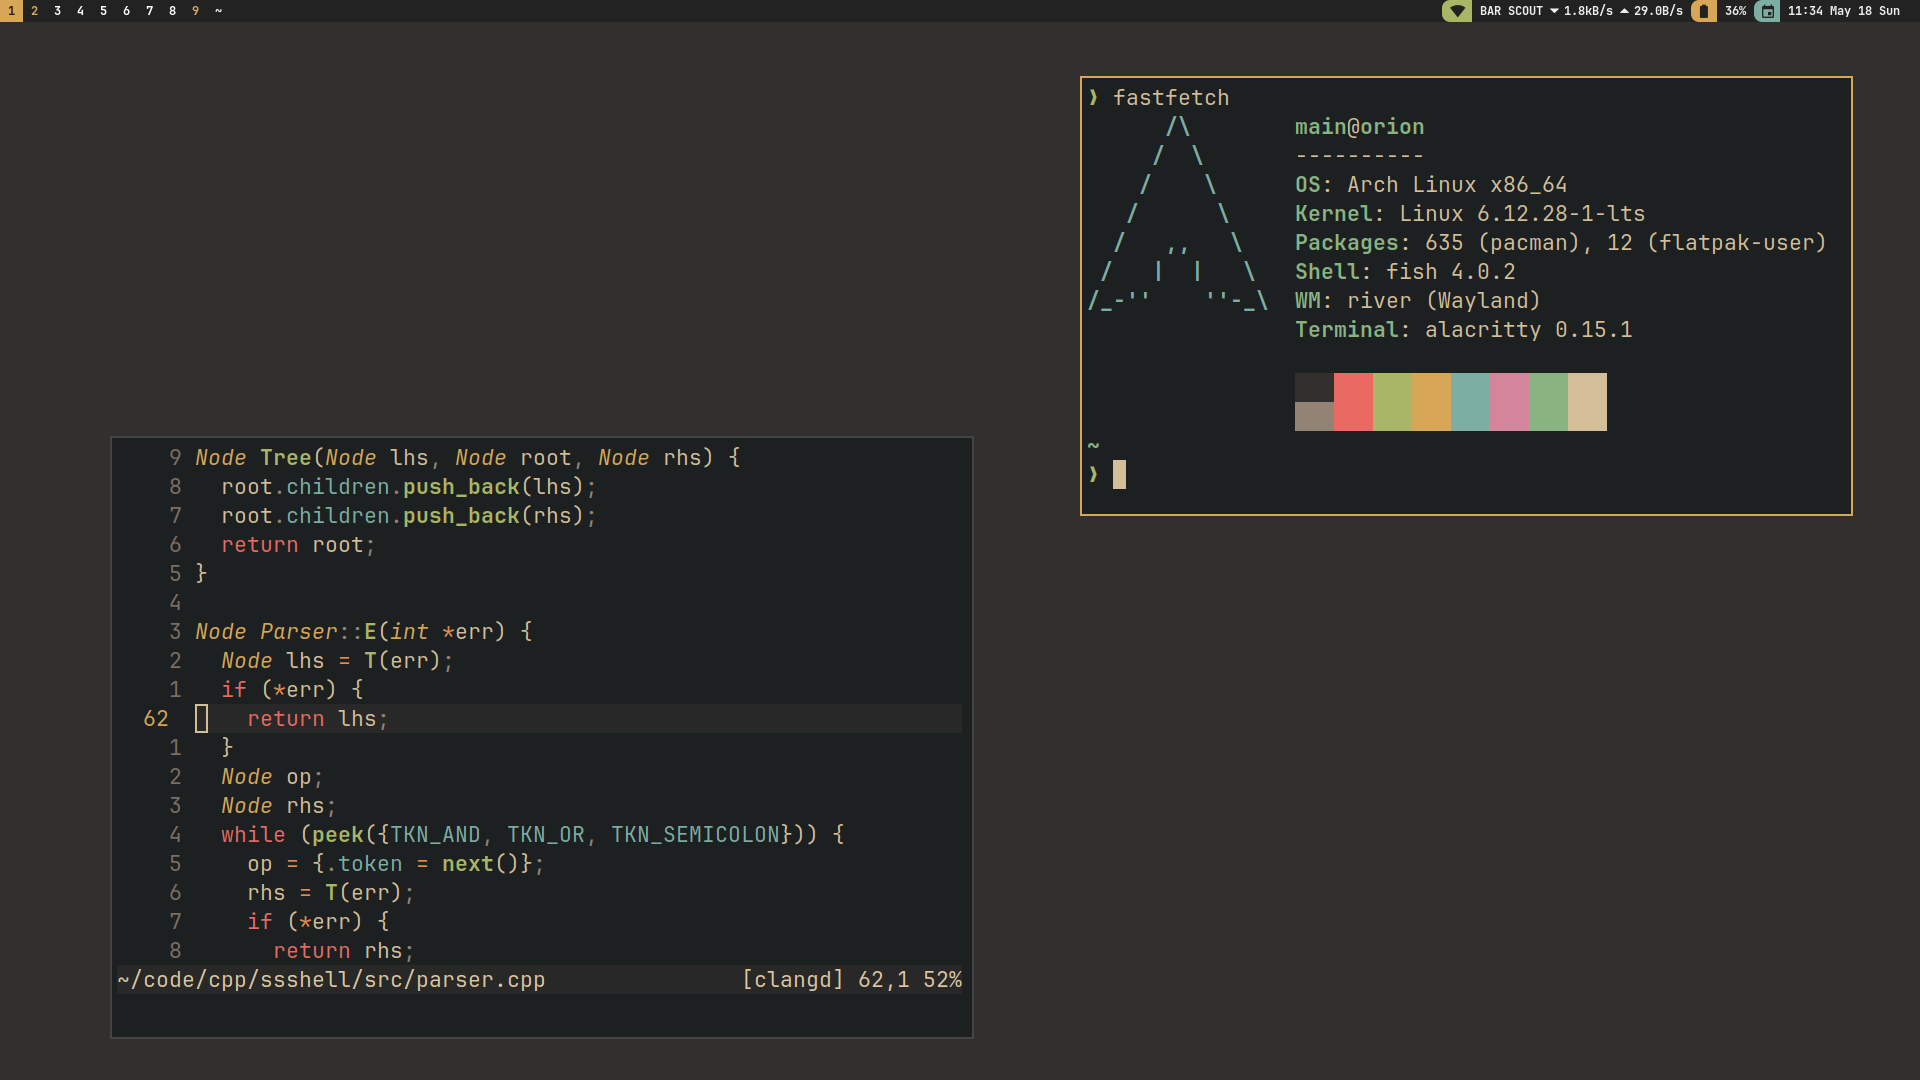Switch to workspace tag 1
1920x1080 pixels.
click(x=11, y=11)
